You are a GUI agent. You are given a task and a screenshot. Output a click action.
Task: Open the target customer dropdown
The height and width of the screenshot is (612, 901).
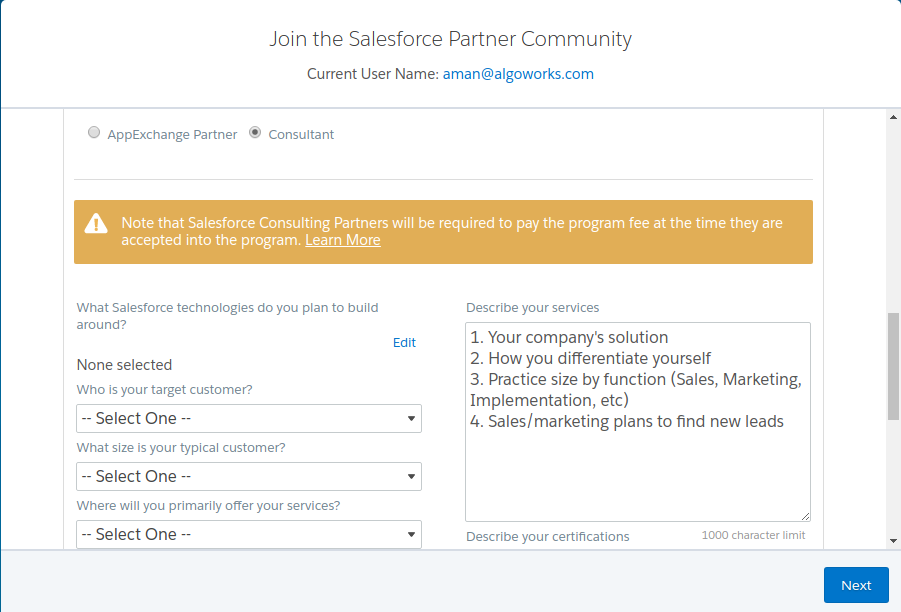(249, 418)
